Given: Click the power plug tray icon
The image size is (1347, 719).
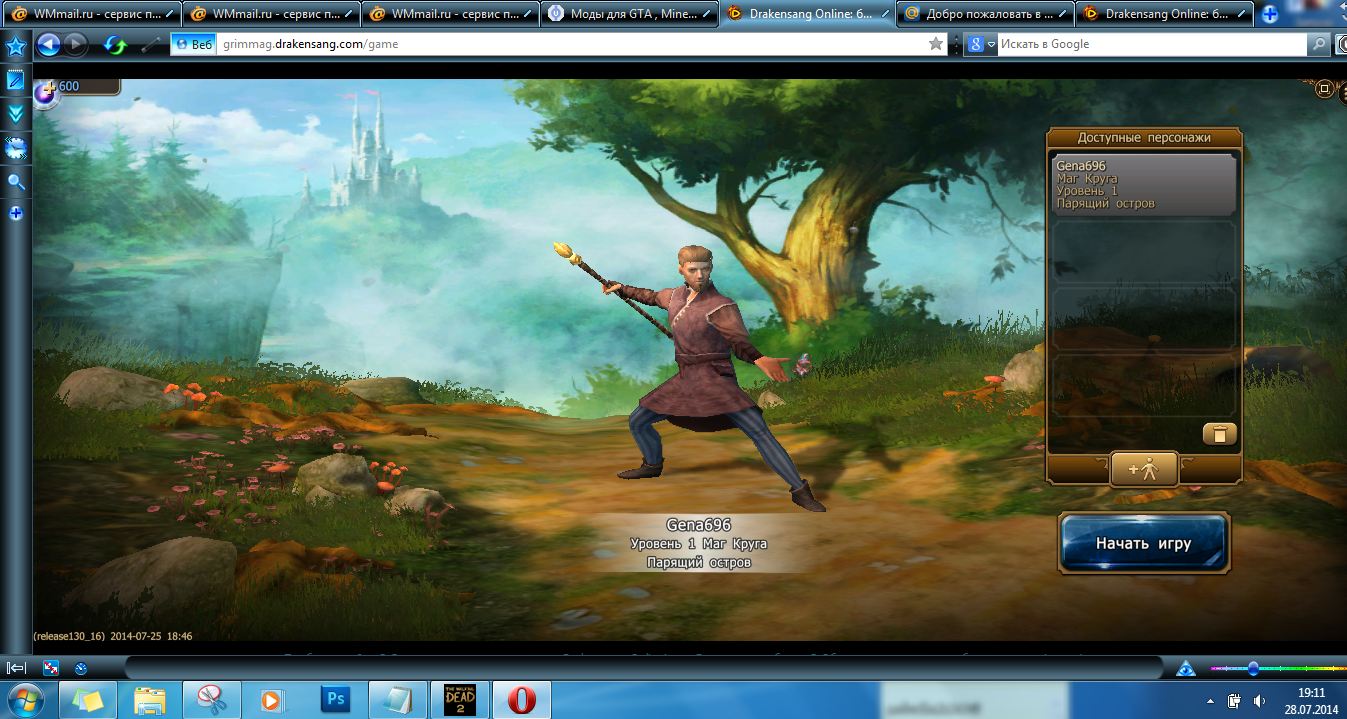Looking at the screenshot, I should pyautogui.click(x=1235, y=701).
